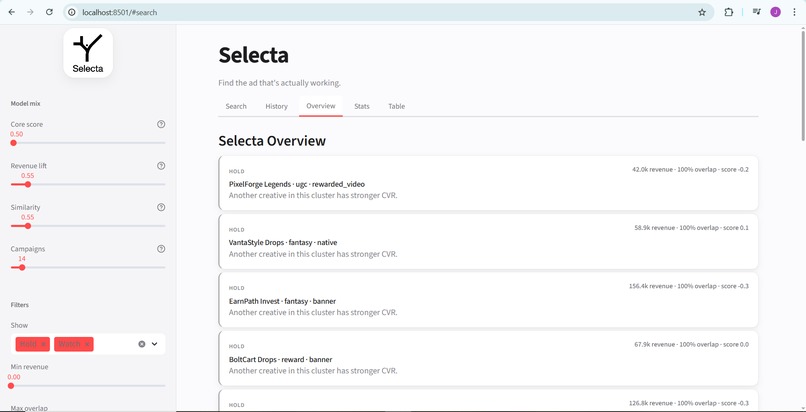
Task: Open the media controls icon
Action: click(756, 12)
